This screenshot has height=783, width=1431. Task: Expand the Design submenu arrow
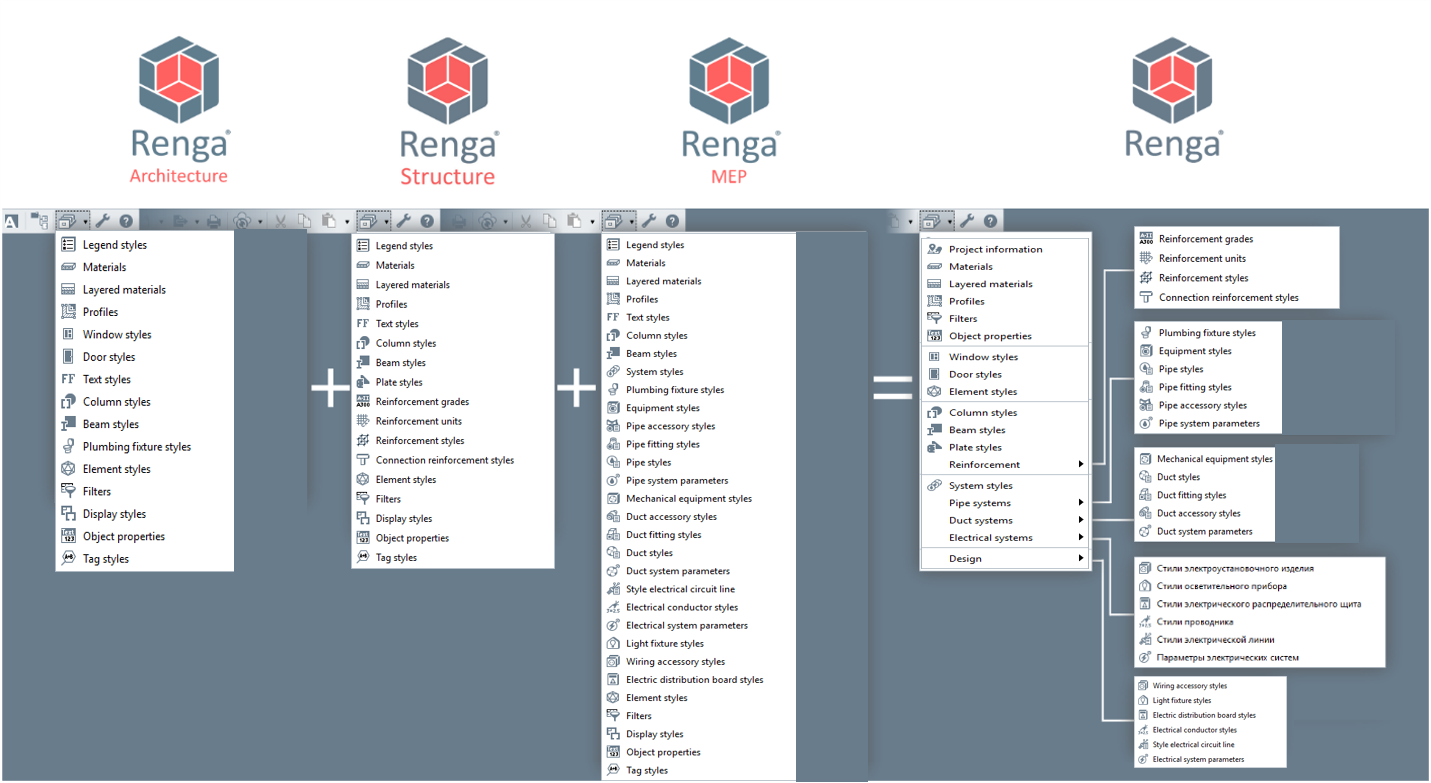[1081, 559]
